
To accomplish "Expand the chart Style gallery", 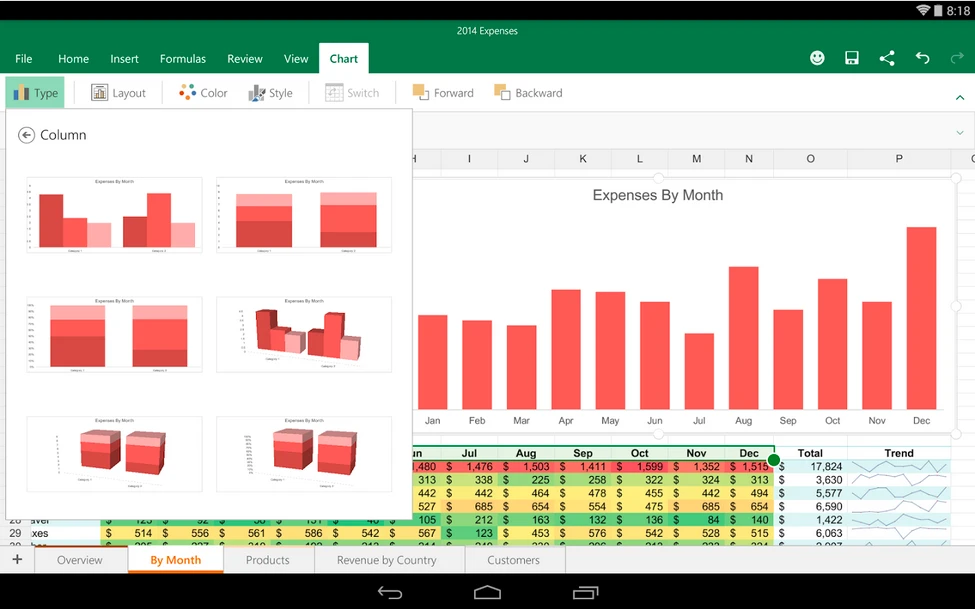I will 270,93.
